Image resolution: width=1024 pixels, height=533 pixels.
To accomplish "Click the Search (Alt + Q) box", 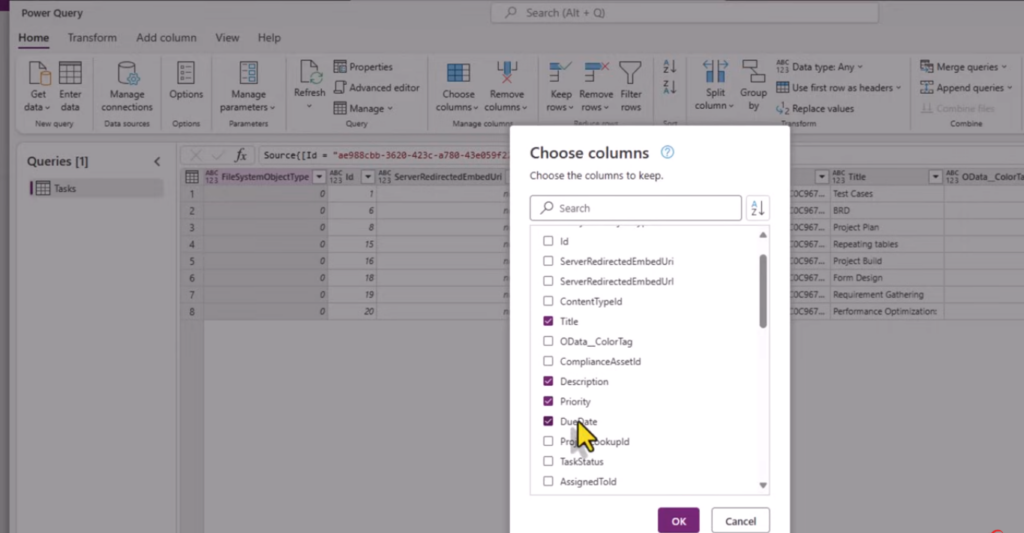I will pyautogui.click(x=684, y=12).
